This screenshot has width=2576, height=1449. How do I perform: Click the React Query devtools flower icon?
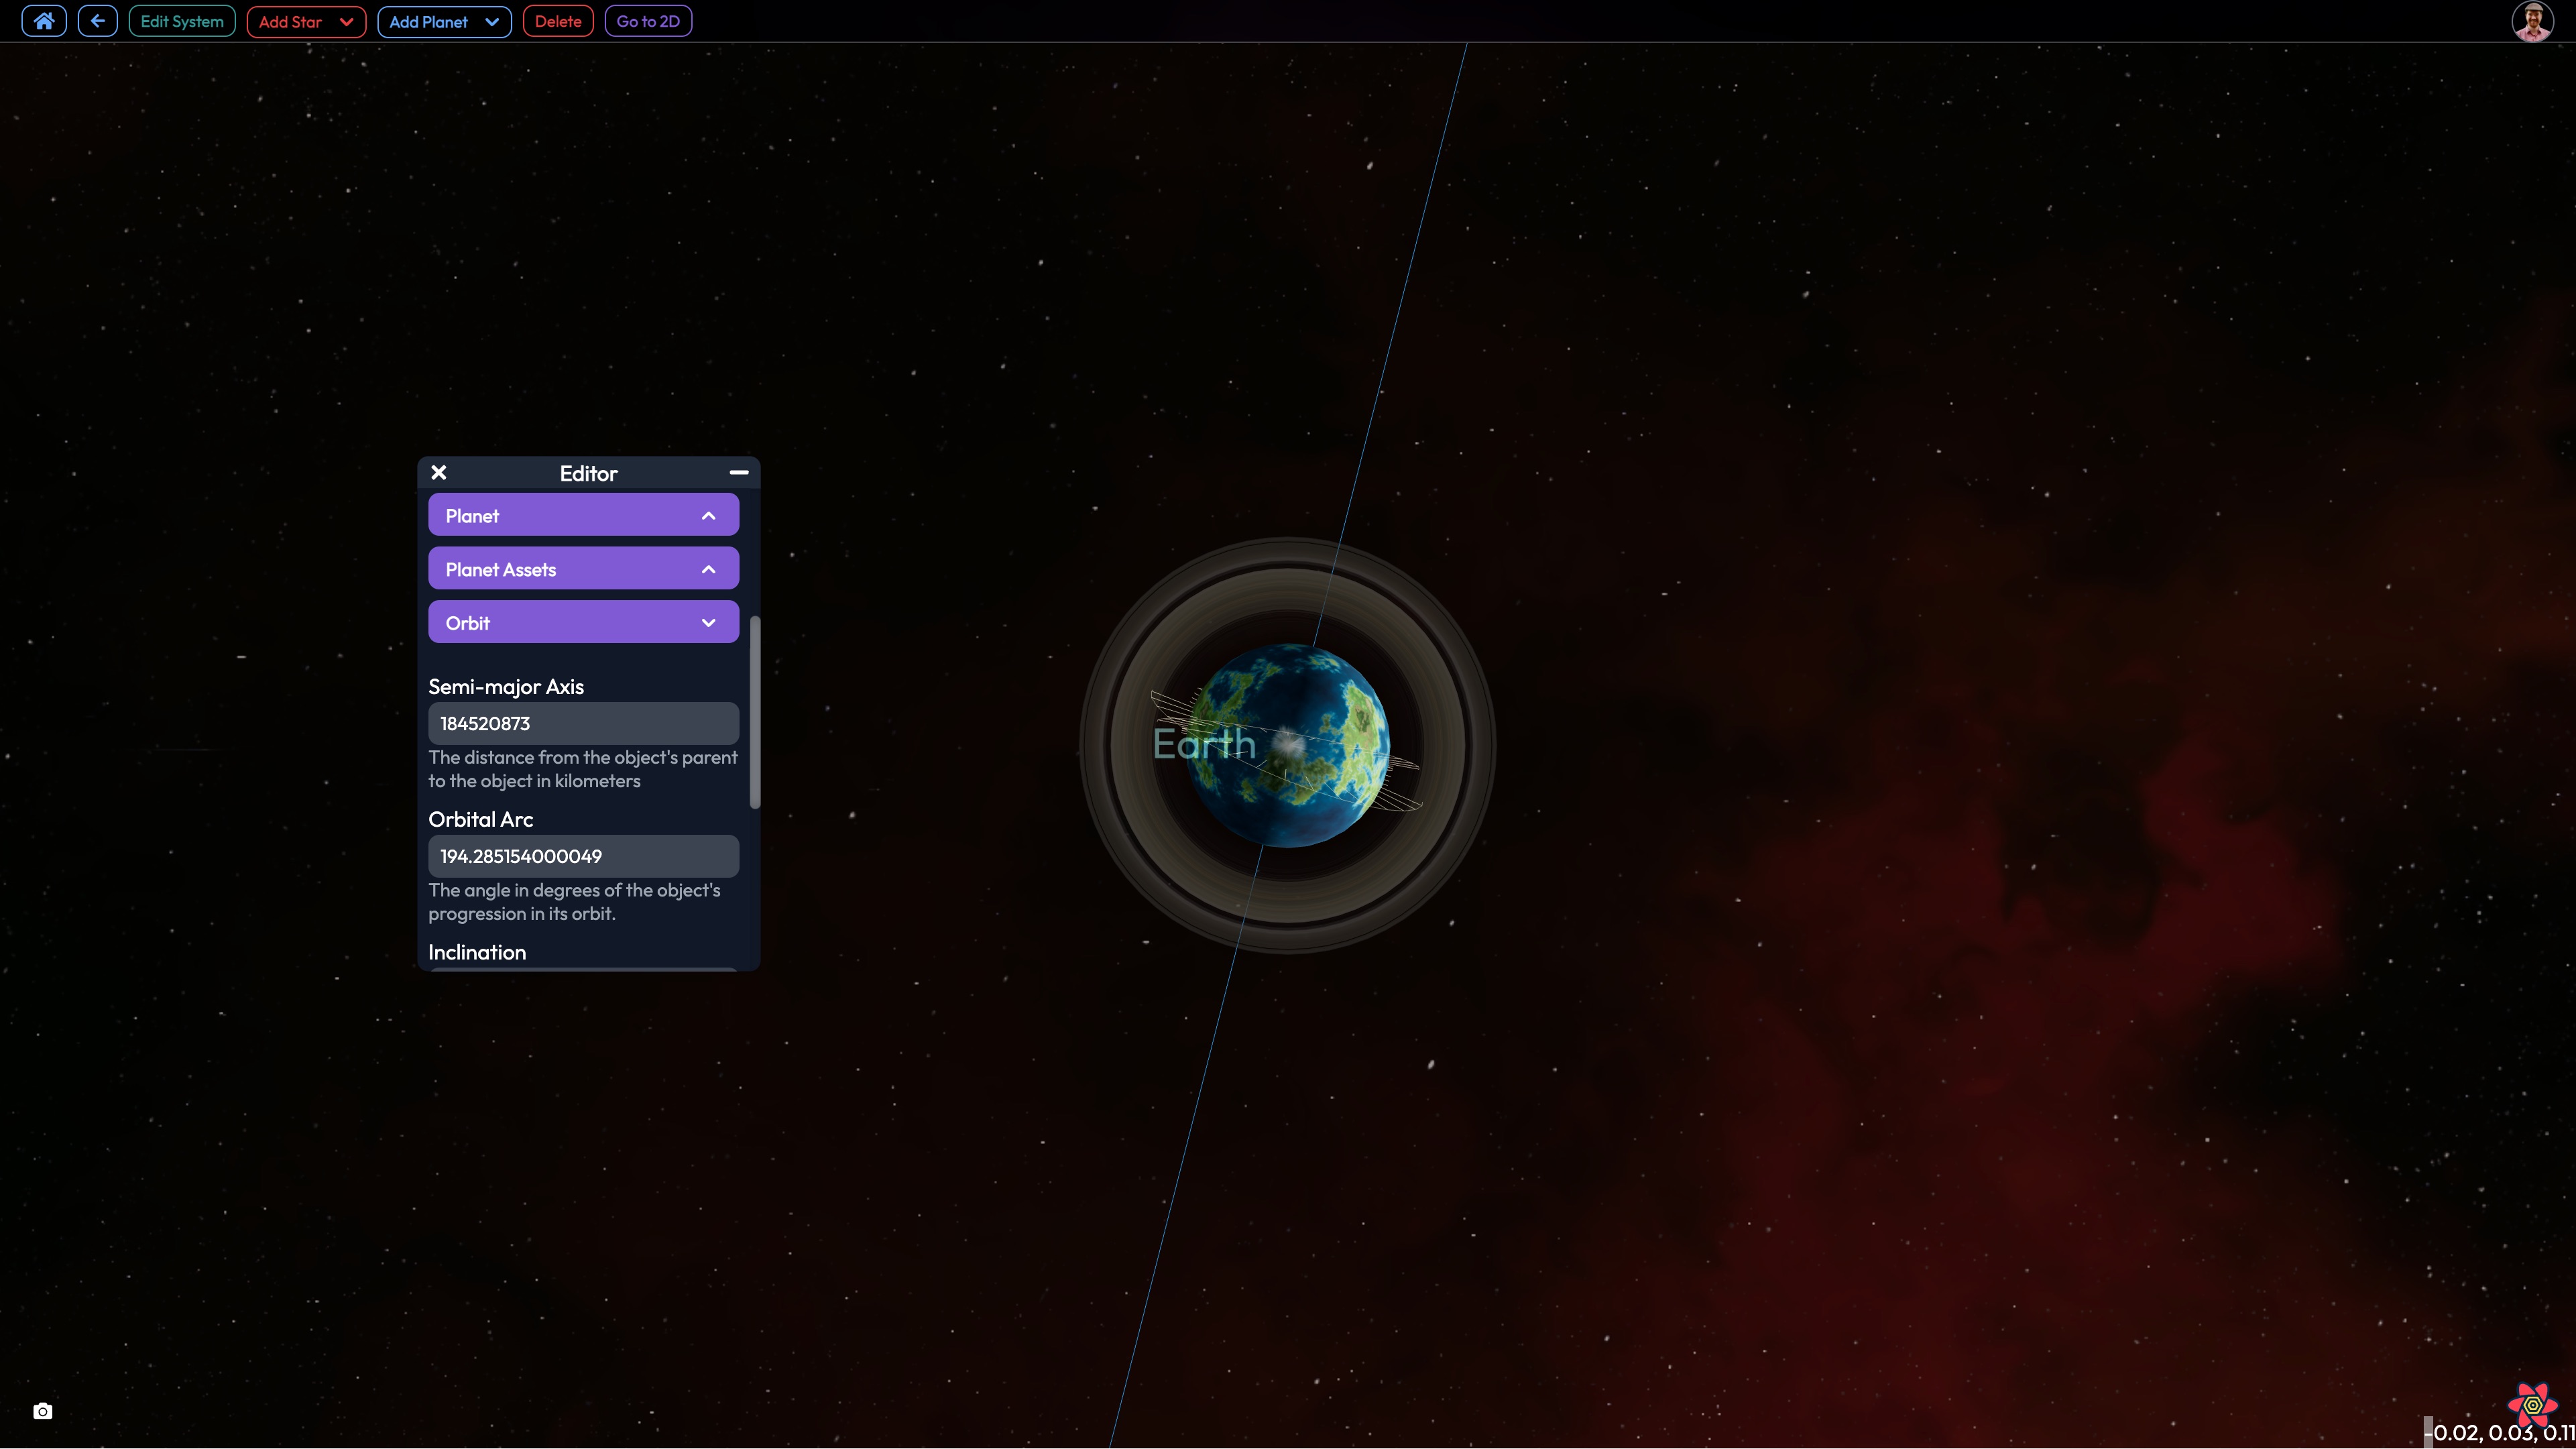click(x=2532, y=1405)
